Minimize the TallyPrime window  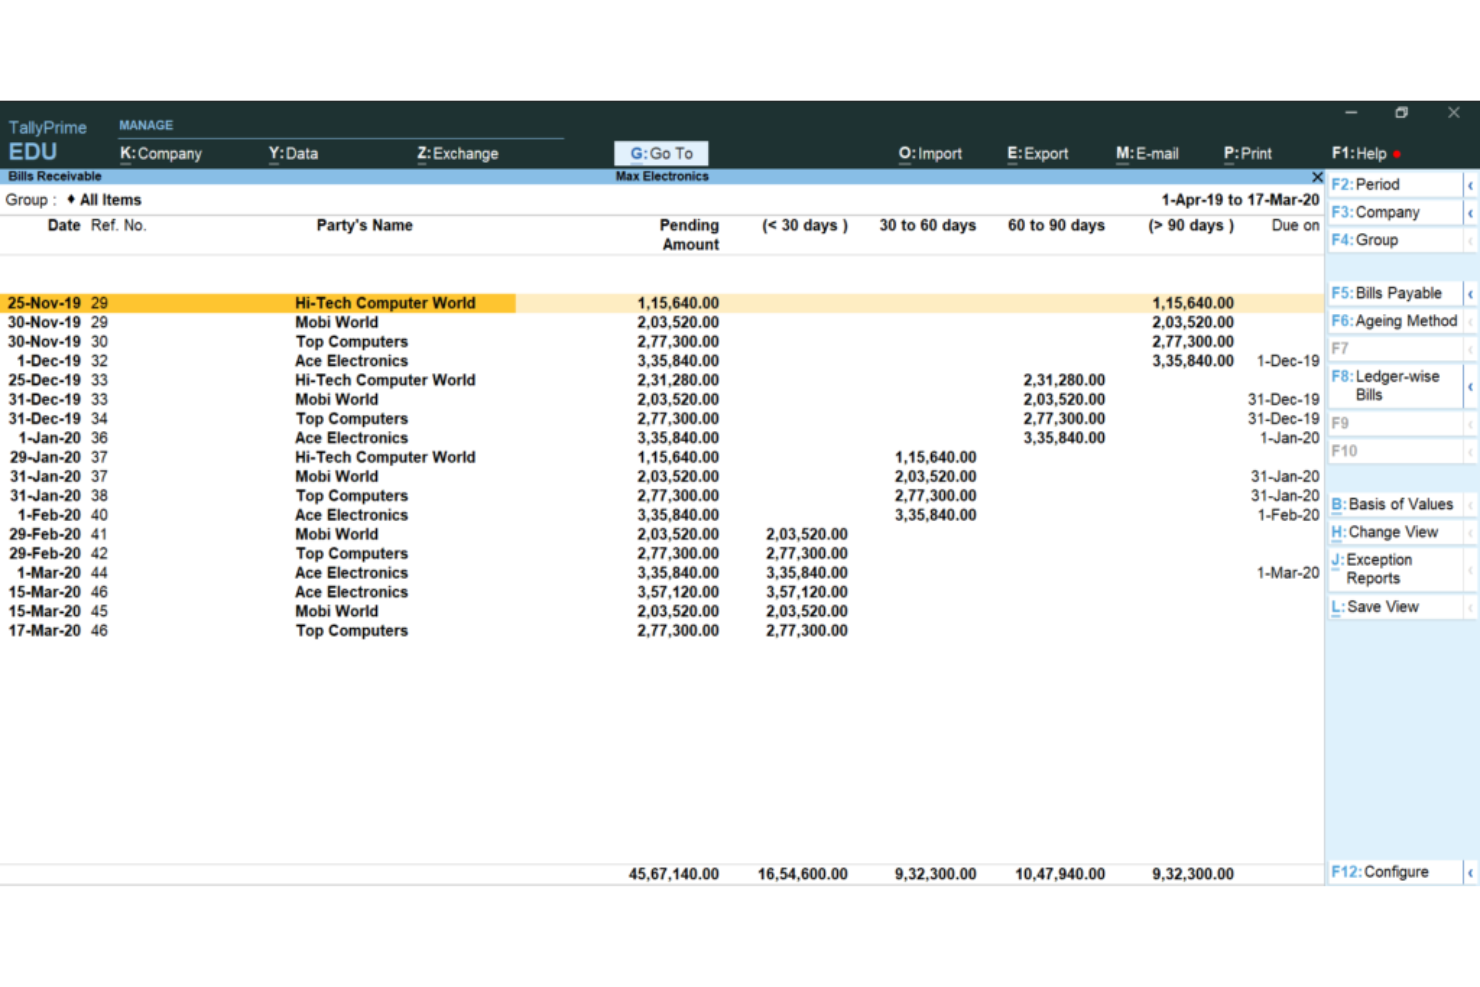tap(1350, 113)
